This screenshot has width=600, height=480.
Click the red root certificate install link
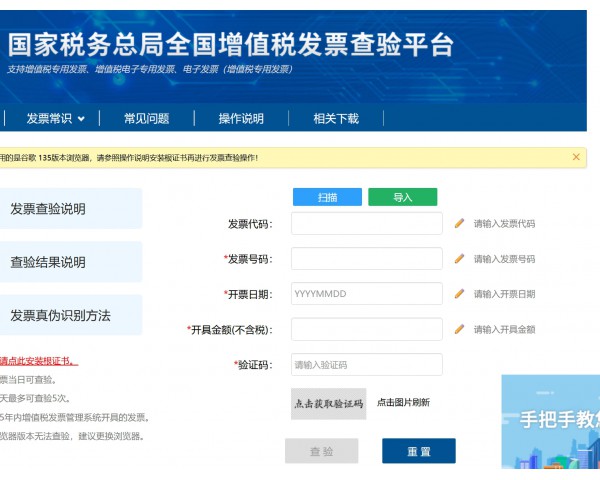(x=39, y=361)
